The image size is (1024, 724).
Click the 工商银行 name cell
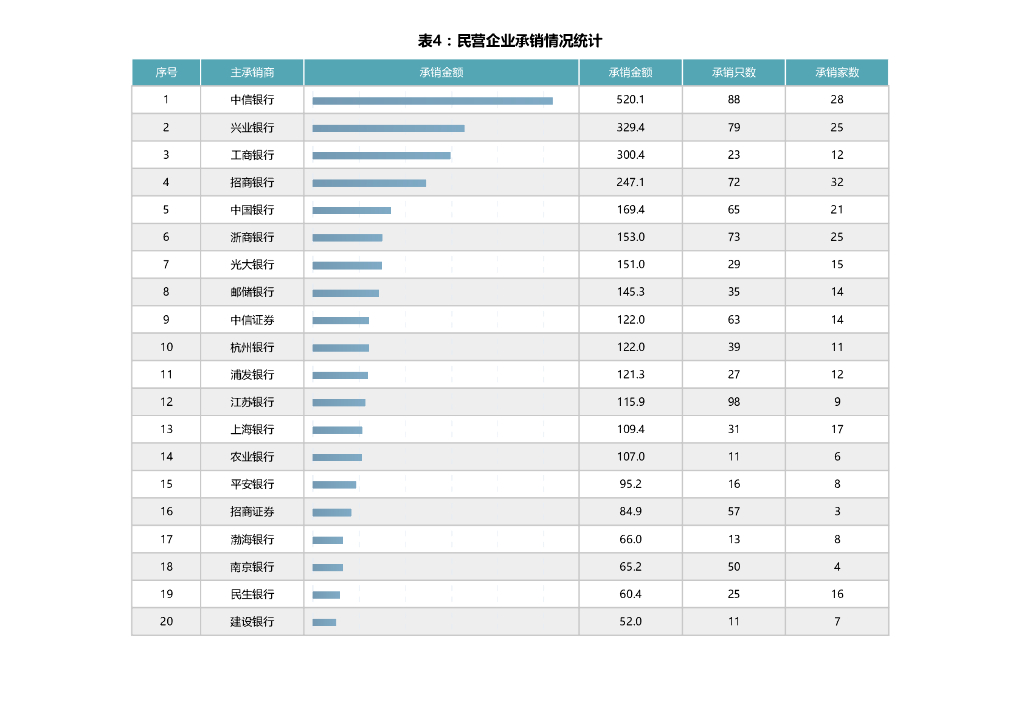[x=252, y=155]
